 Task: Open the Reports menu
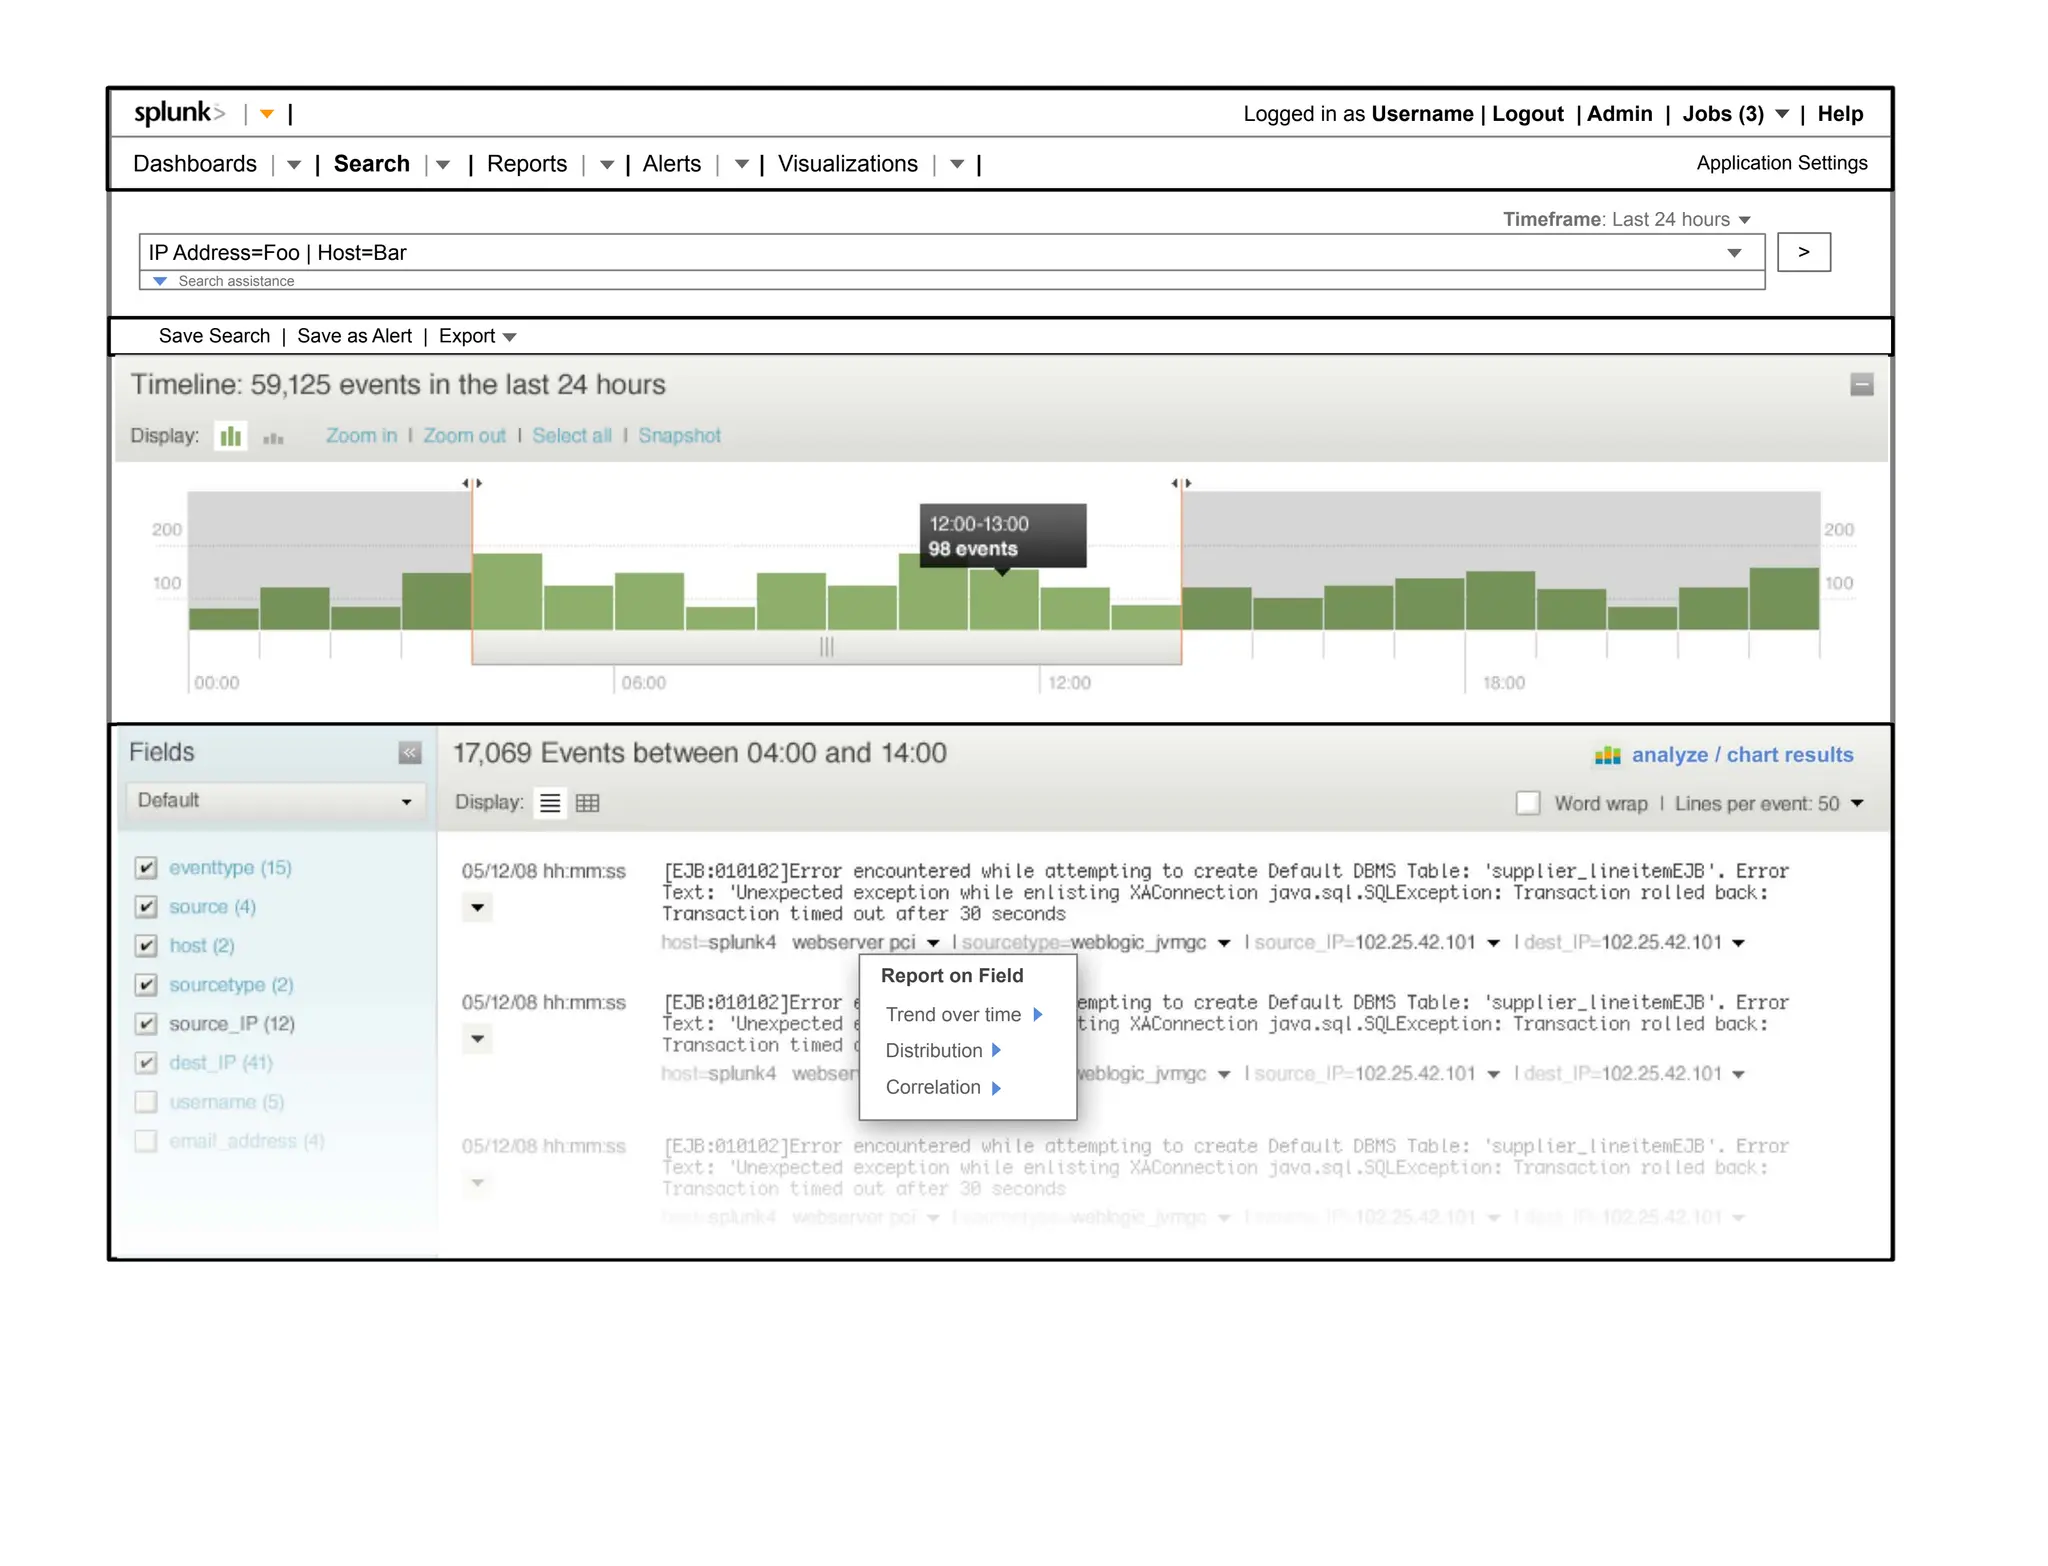527,164
